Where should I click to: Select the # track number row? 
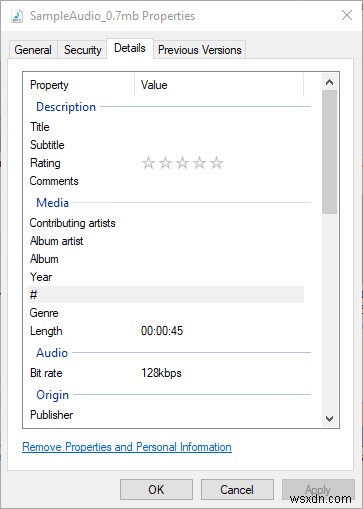[166, 295]
